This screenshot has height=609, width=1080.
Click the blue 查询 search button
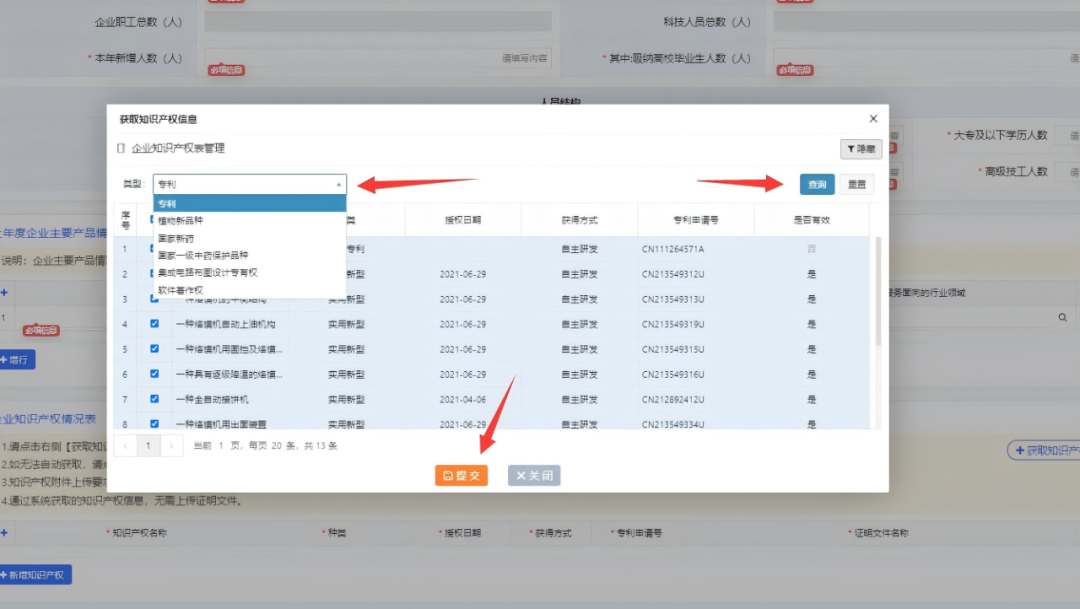(x=817, y=184)
